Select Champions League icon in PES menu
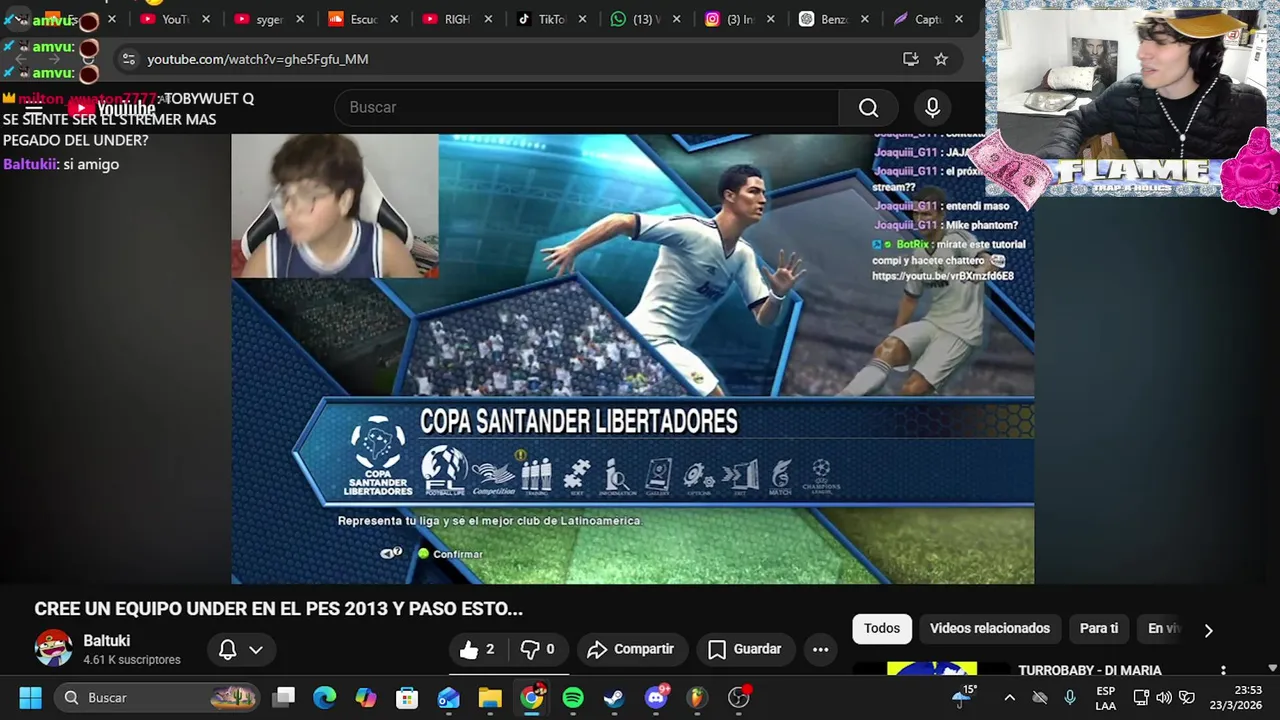 point(821,476)
